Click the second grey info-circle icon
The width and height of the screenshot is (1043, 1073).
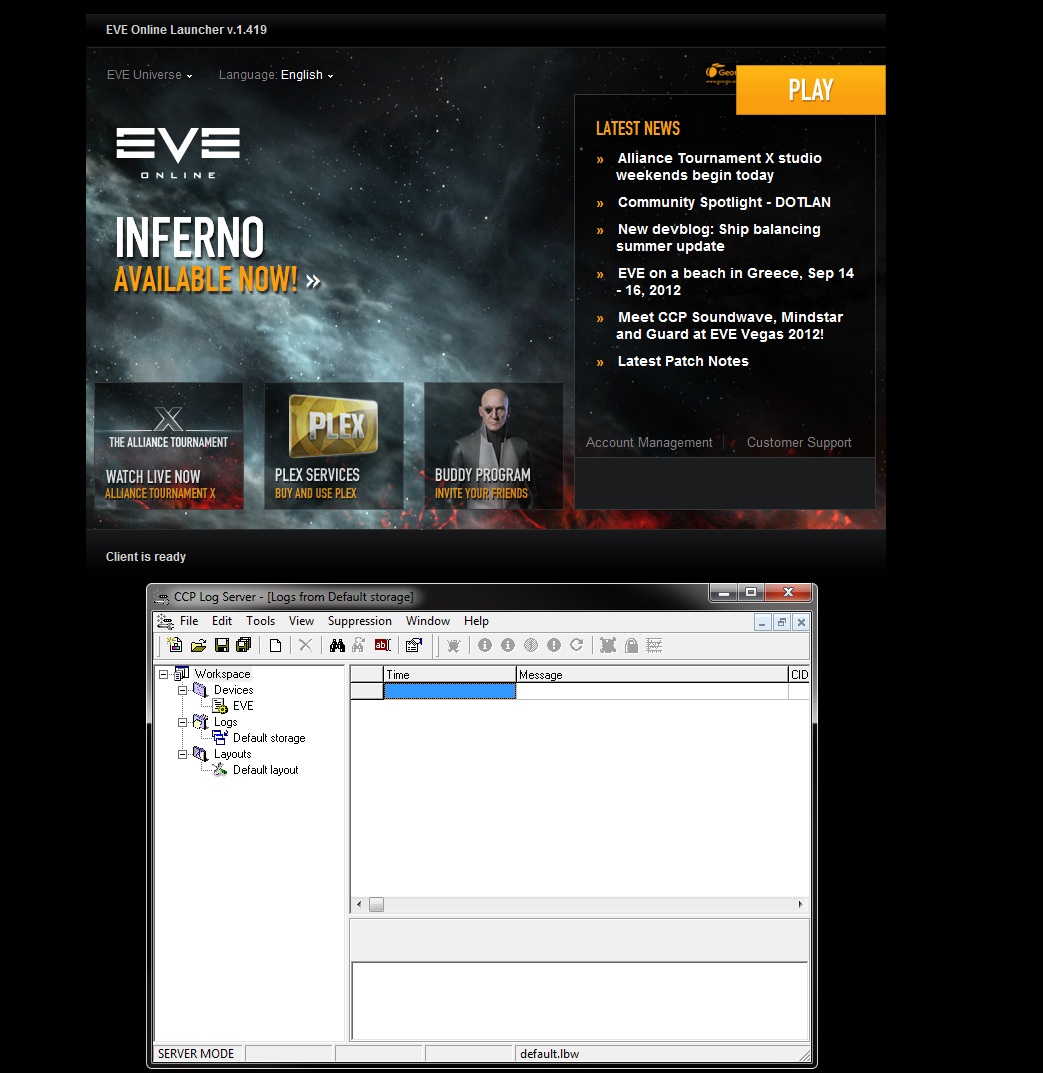tap(508, 645)
